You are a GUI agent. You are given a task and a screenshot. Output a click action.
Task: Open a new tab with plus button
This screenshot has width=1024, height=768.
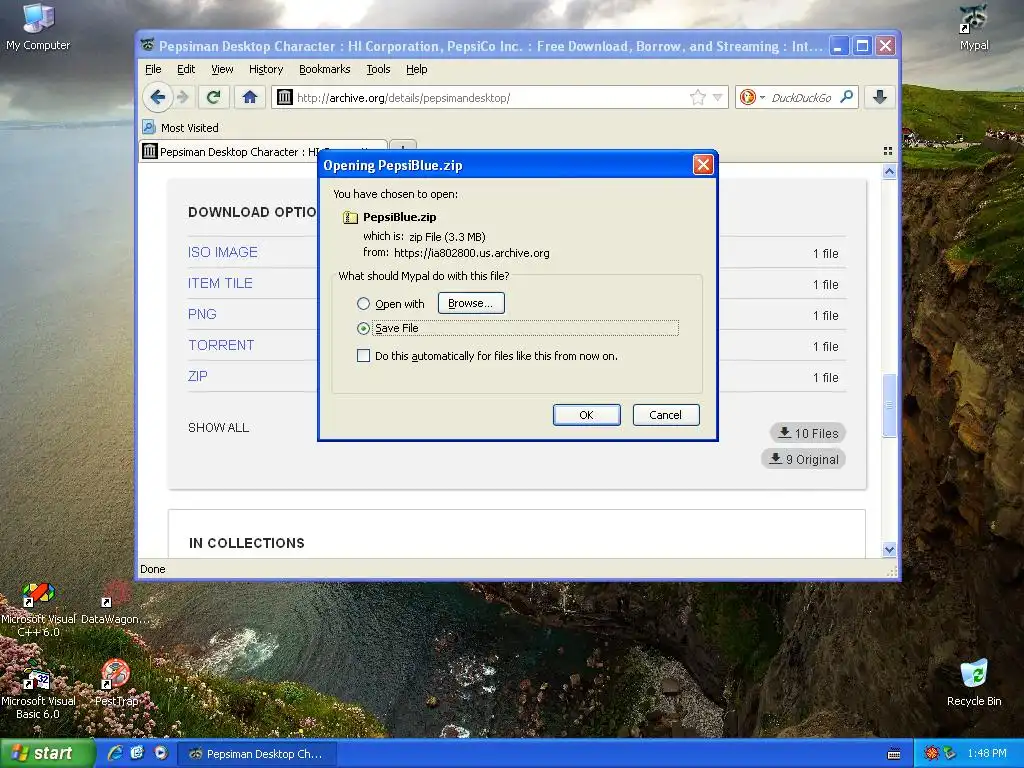coord(404,149)
